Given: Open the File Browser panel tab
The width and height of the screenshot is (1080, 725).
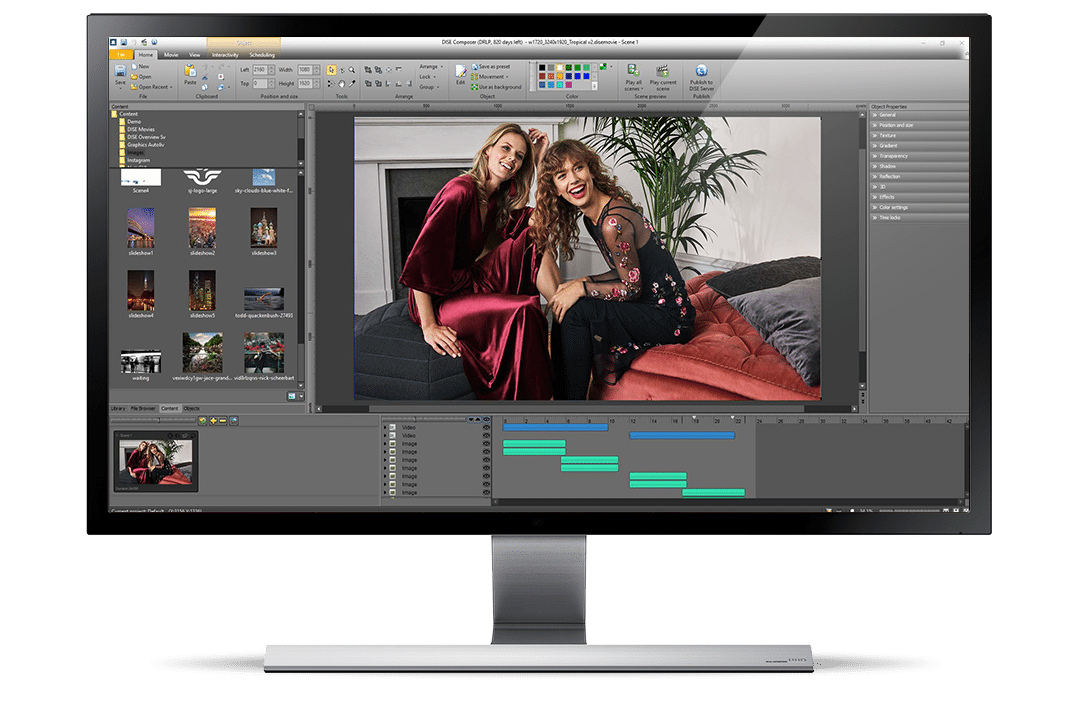Looking at the screenshot, I should tap(144, 408).
